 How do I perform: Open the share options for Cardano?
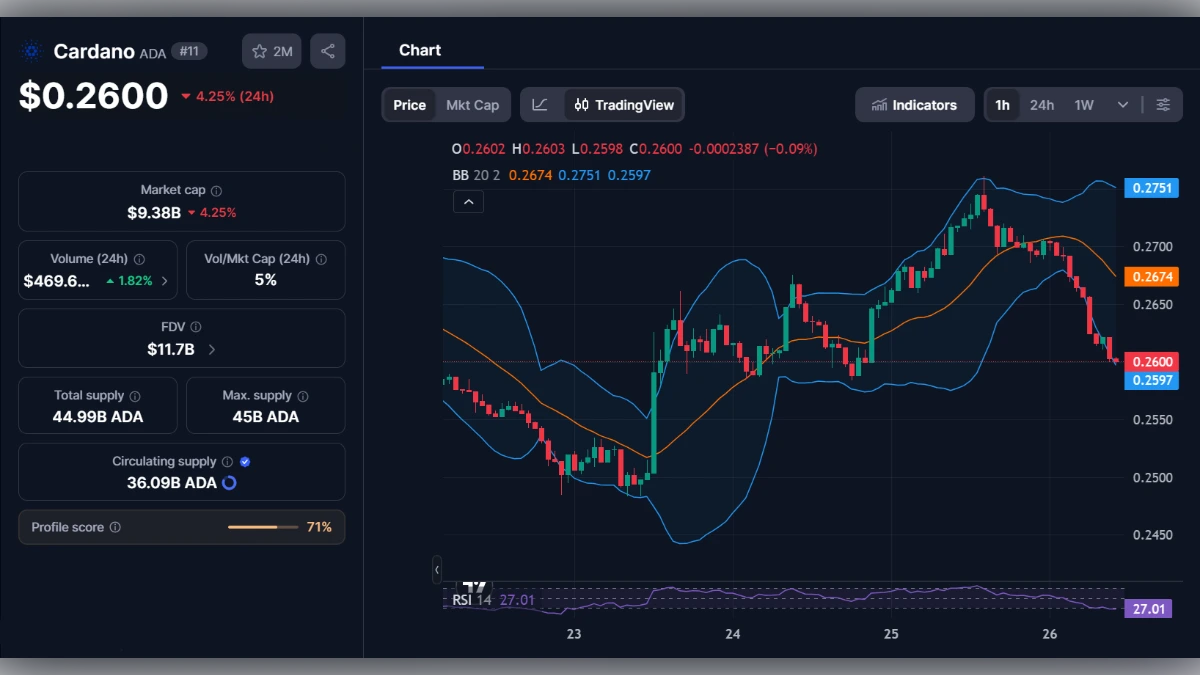(327, 51)
